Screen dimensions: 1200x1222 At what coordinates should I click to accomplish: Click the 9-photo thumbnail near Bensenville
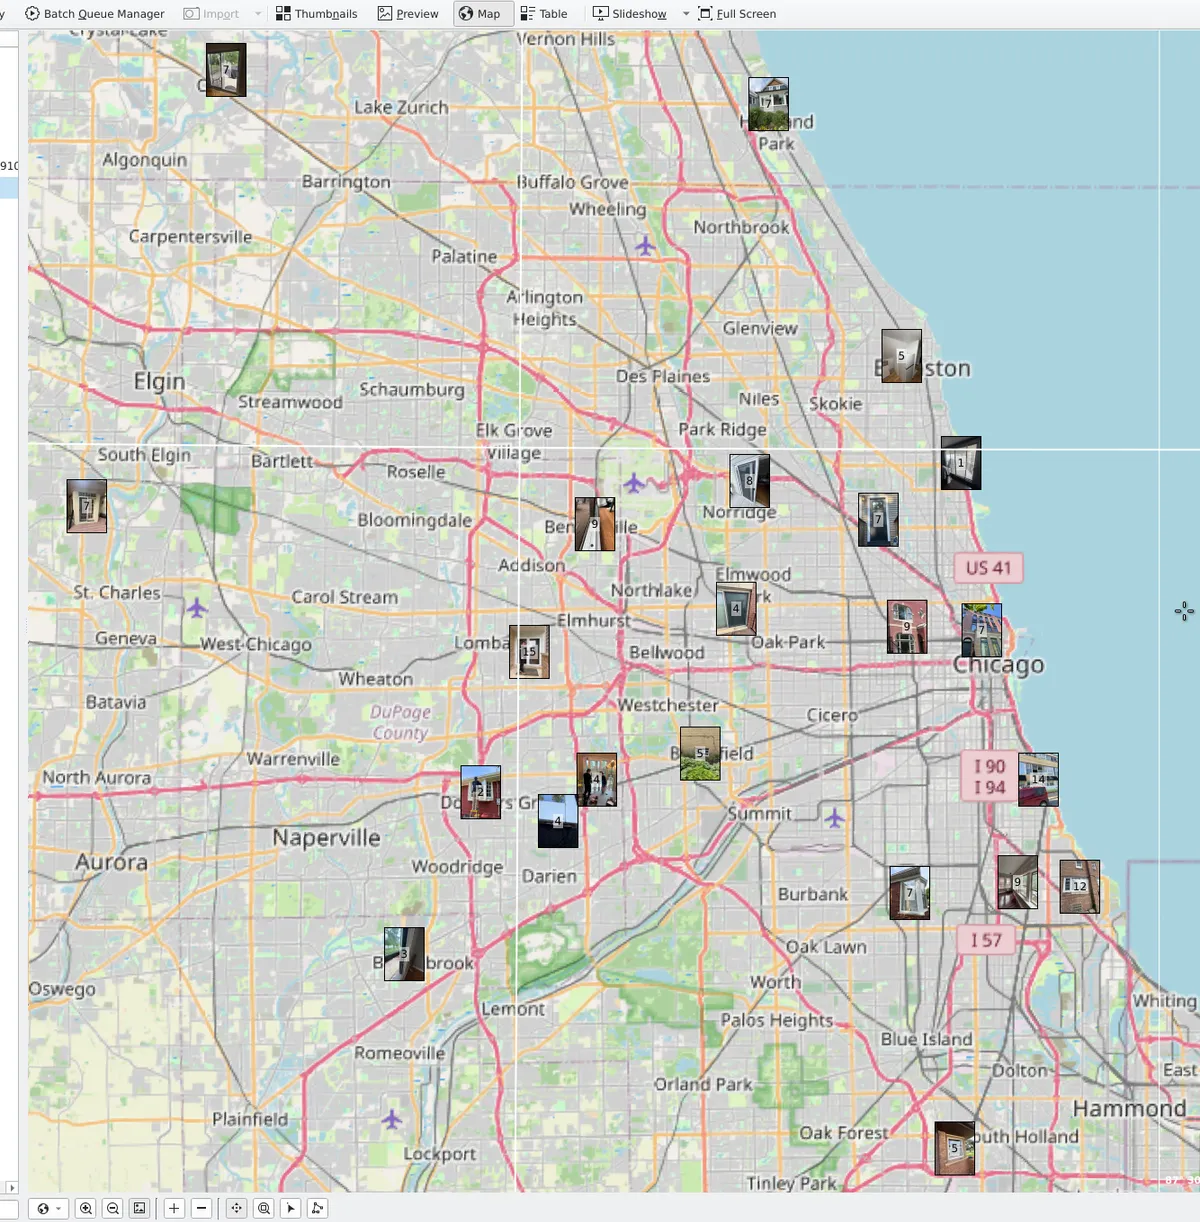[x=595, y=524]
